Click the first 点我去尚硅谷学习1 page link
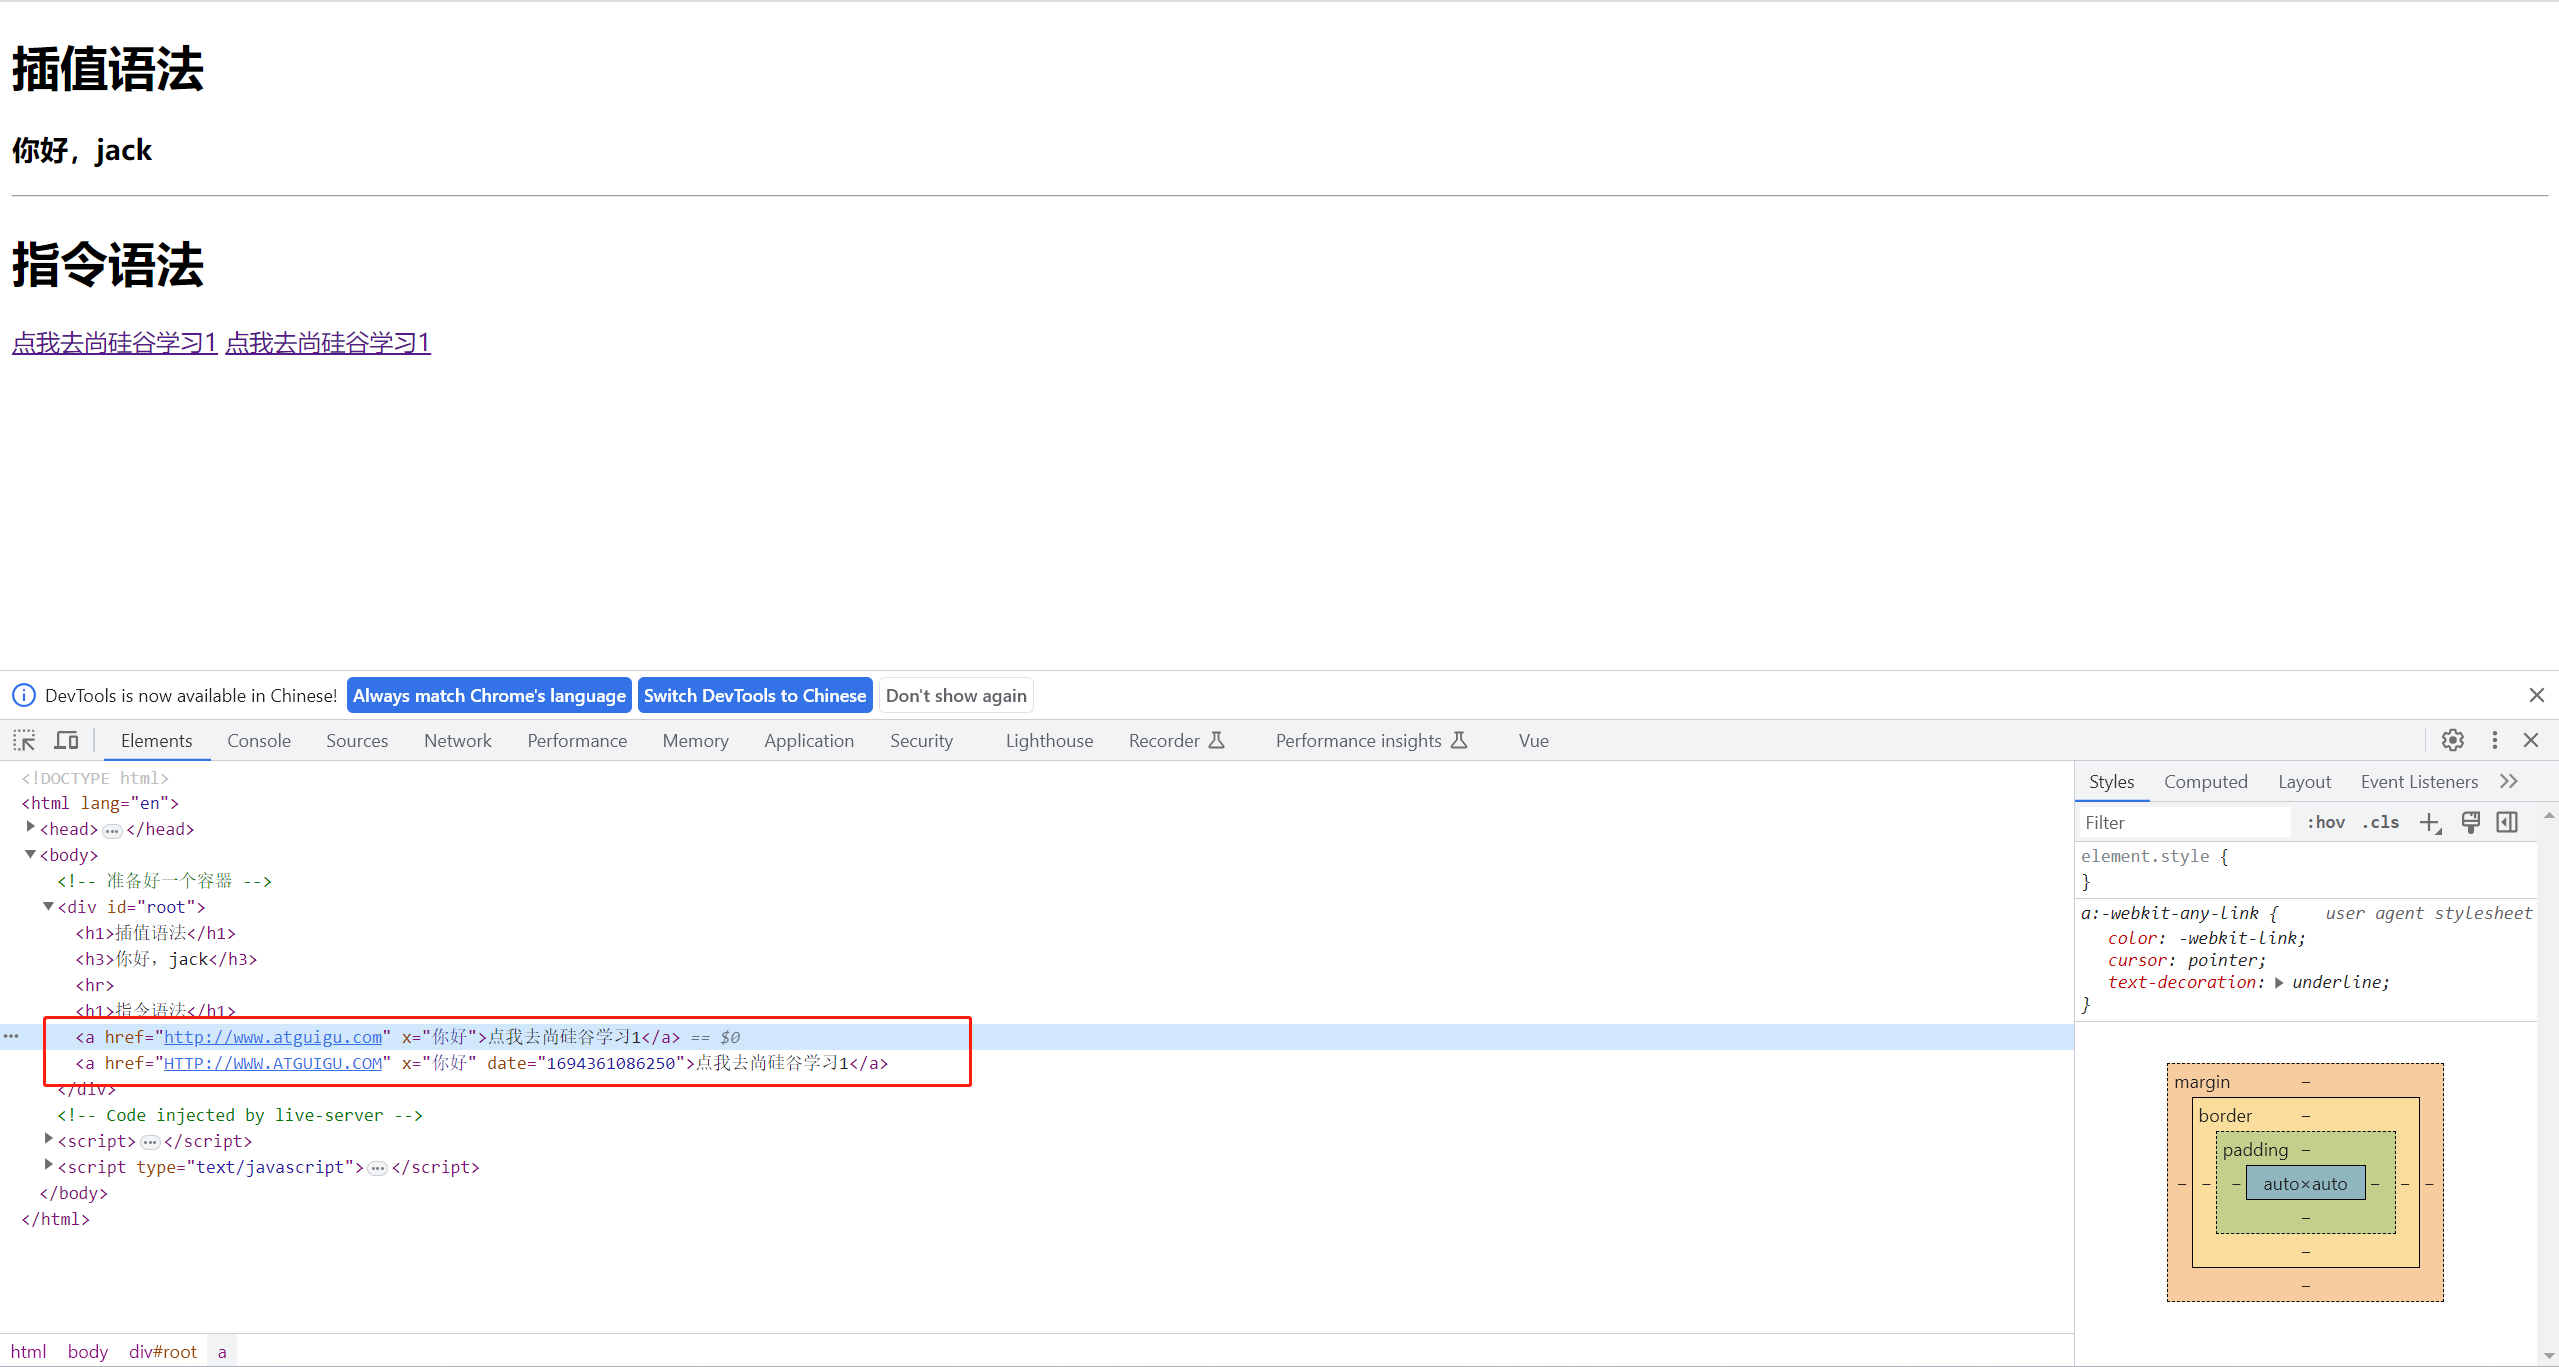This screenshot has width=2559, height=1367. pos(115,343)
